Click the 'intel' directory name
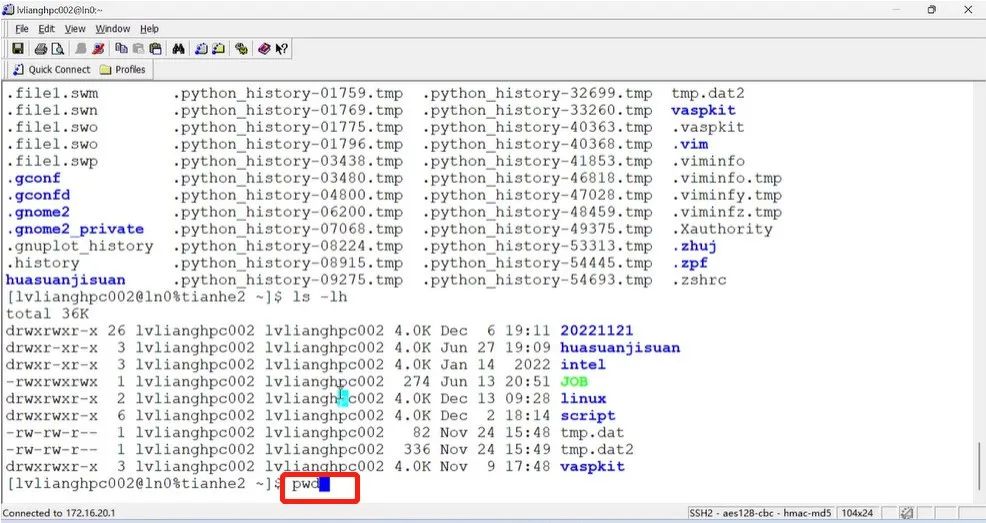The image size is (986, 523). click(583, 365)
